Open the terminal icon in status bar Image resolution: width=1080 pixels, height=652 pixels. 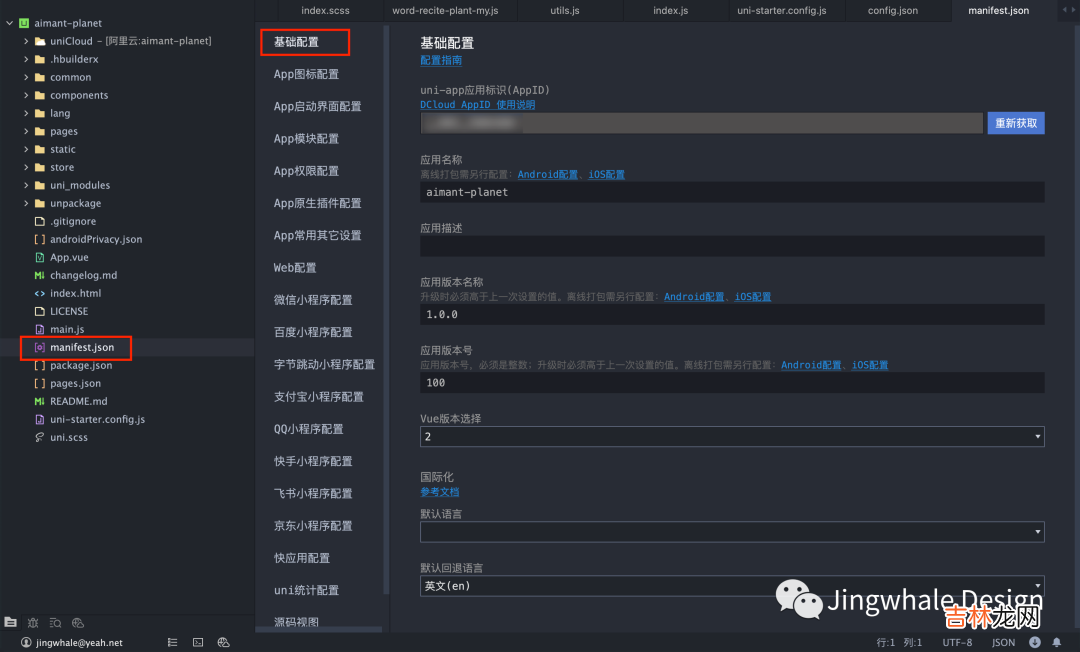pos(198,642)
